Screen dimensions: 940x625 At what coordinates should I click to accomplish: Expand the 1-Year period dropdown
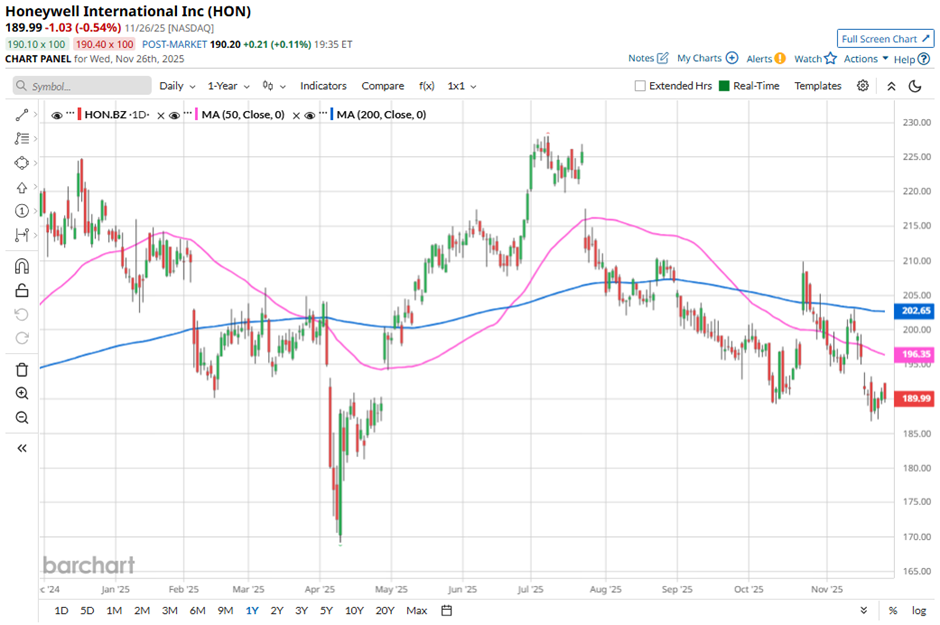pyautogui.click(x=229, y=86)
